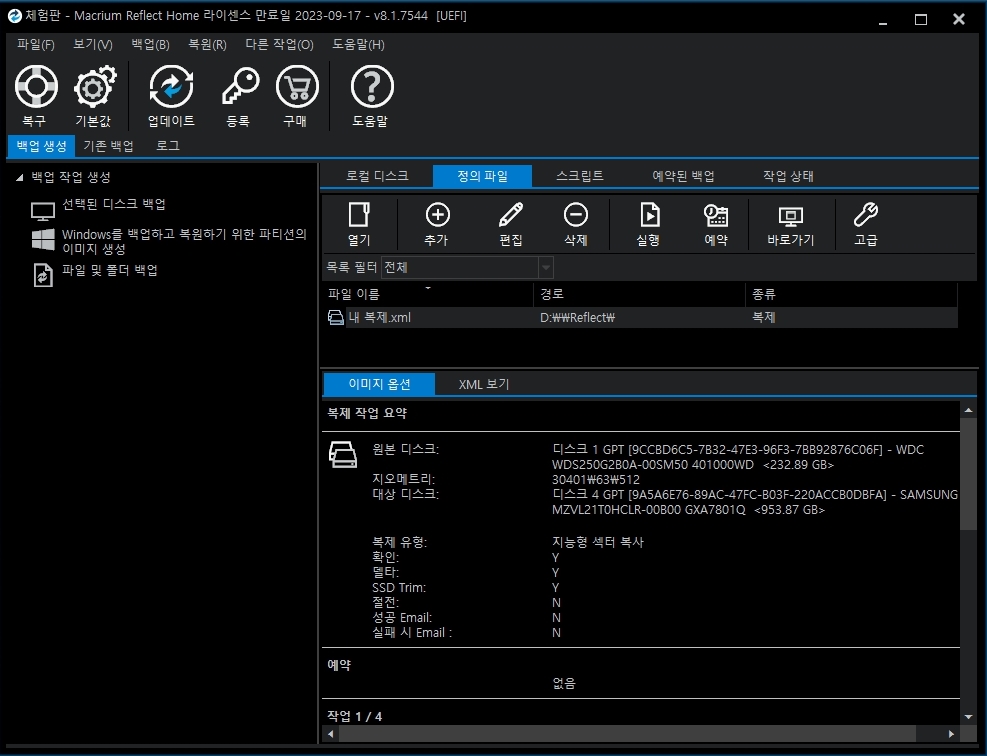Click 목록 필터 combo box showing 전체
The width and height of the screenshot is (987, 756).
pos(466,268)
